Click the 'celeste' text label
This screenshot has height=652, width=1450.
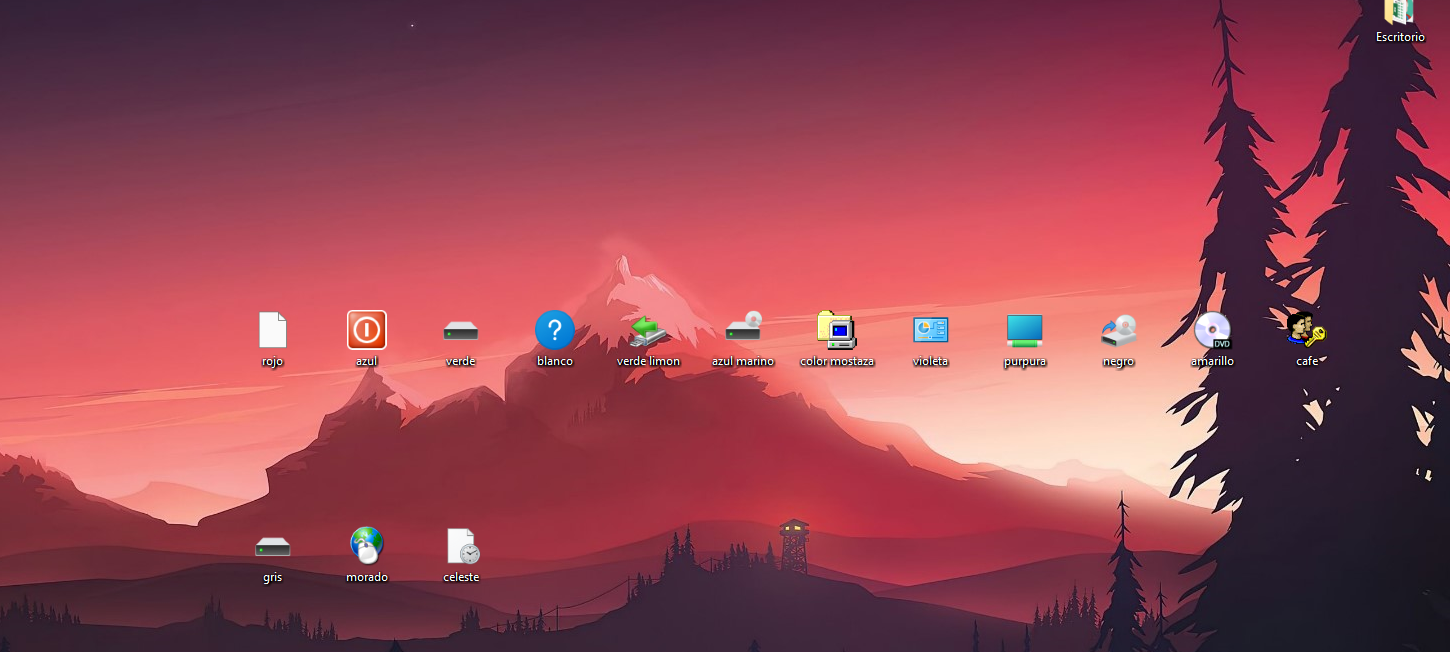click(461, 577)
